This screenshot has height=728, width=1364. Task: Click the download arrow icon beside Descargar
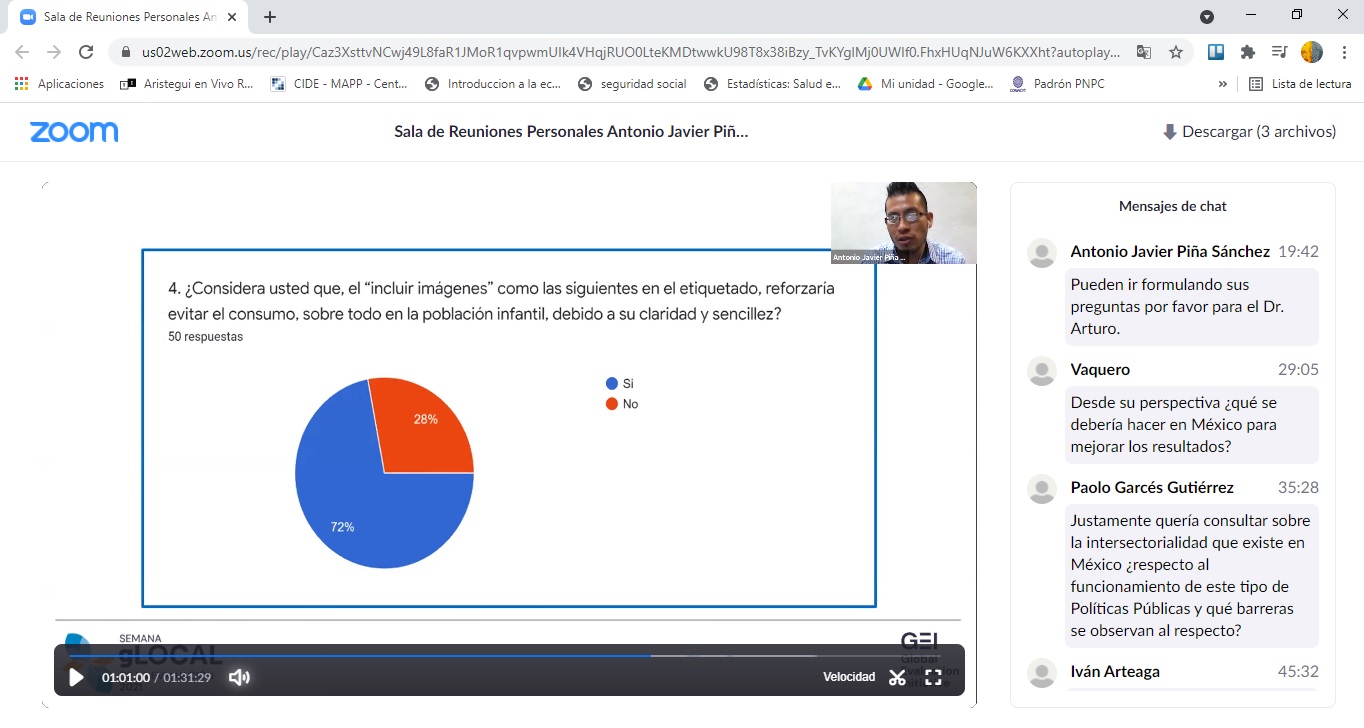(1169, 132)
